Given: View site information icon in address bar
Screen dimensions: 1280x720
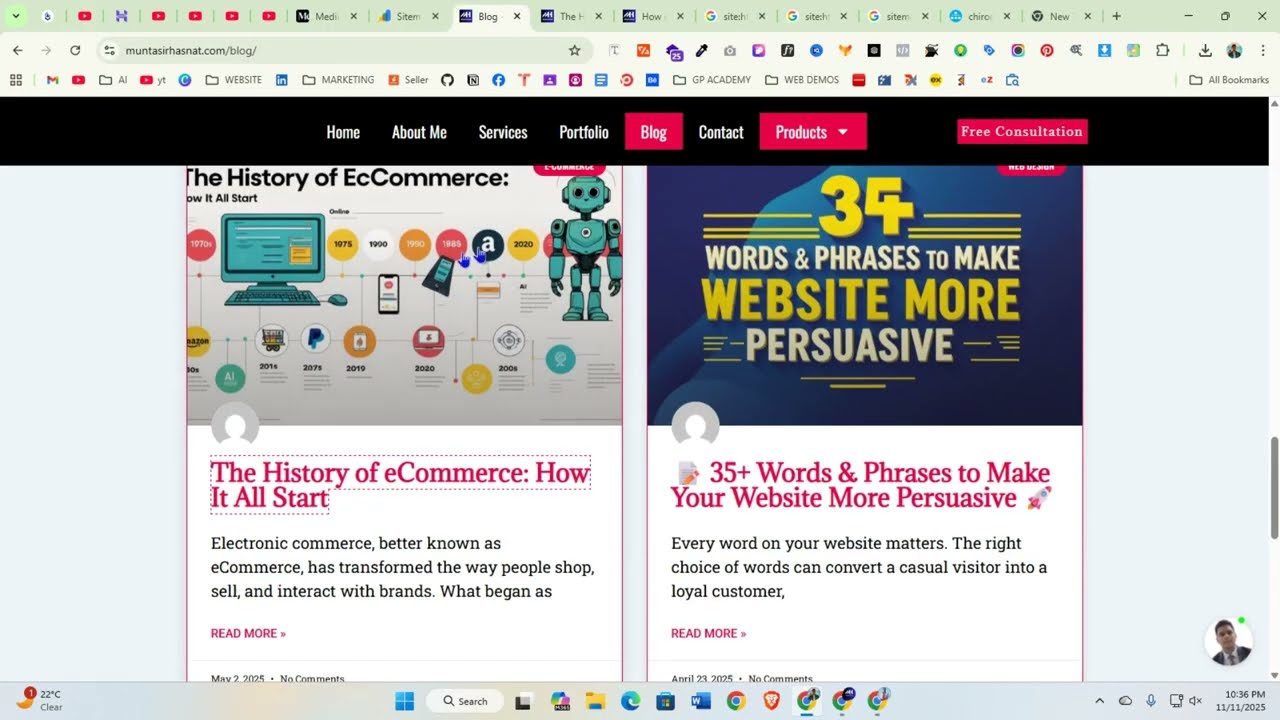Looking at the screenshot, I should coord(109,50).
